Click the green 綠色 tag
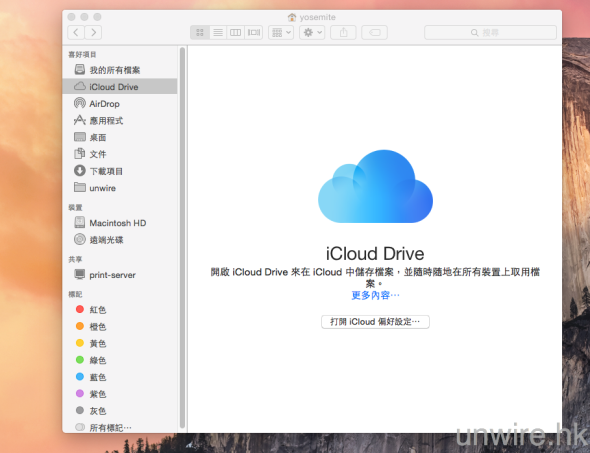Image resolution: width=590 pixels, height=453 pixels. point(120,360)
